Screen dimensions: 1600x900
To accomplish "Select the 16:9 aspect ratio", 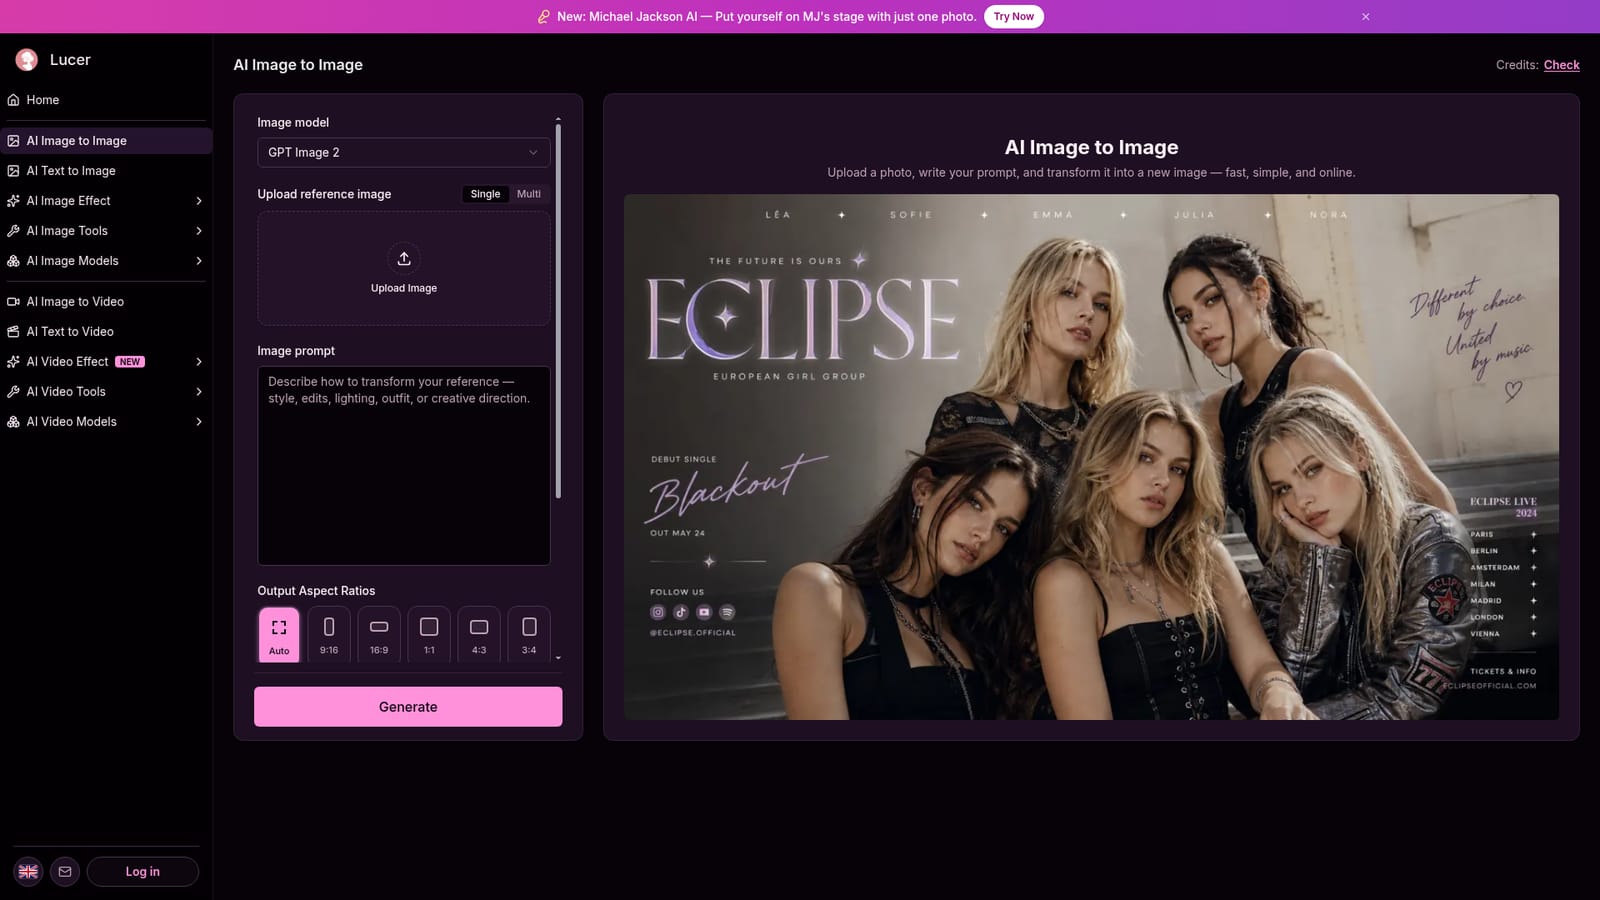I will (379, 634).
